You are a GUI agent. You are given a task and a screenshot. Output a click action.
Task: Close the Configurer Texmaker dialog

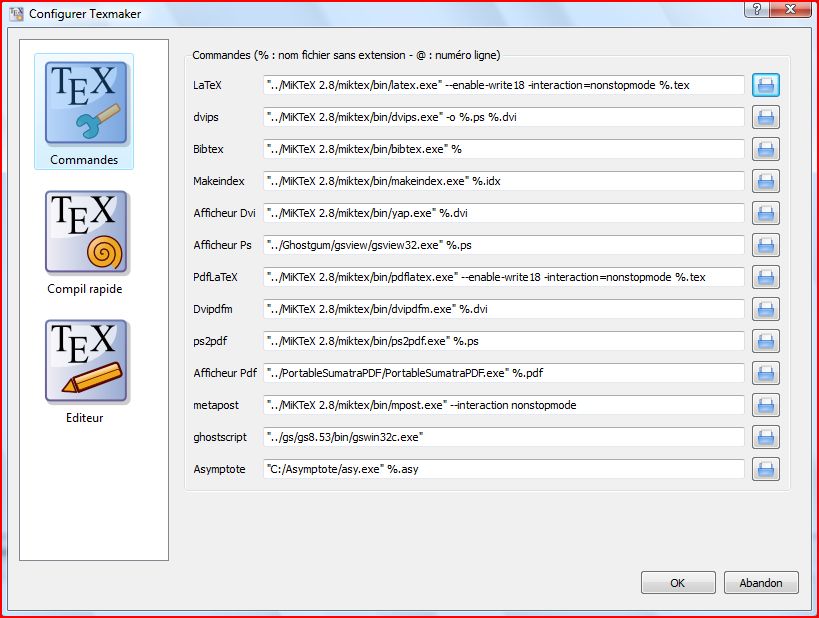(791, 9)
